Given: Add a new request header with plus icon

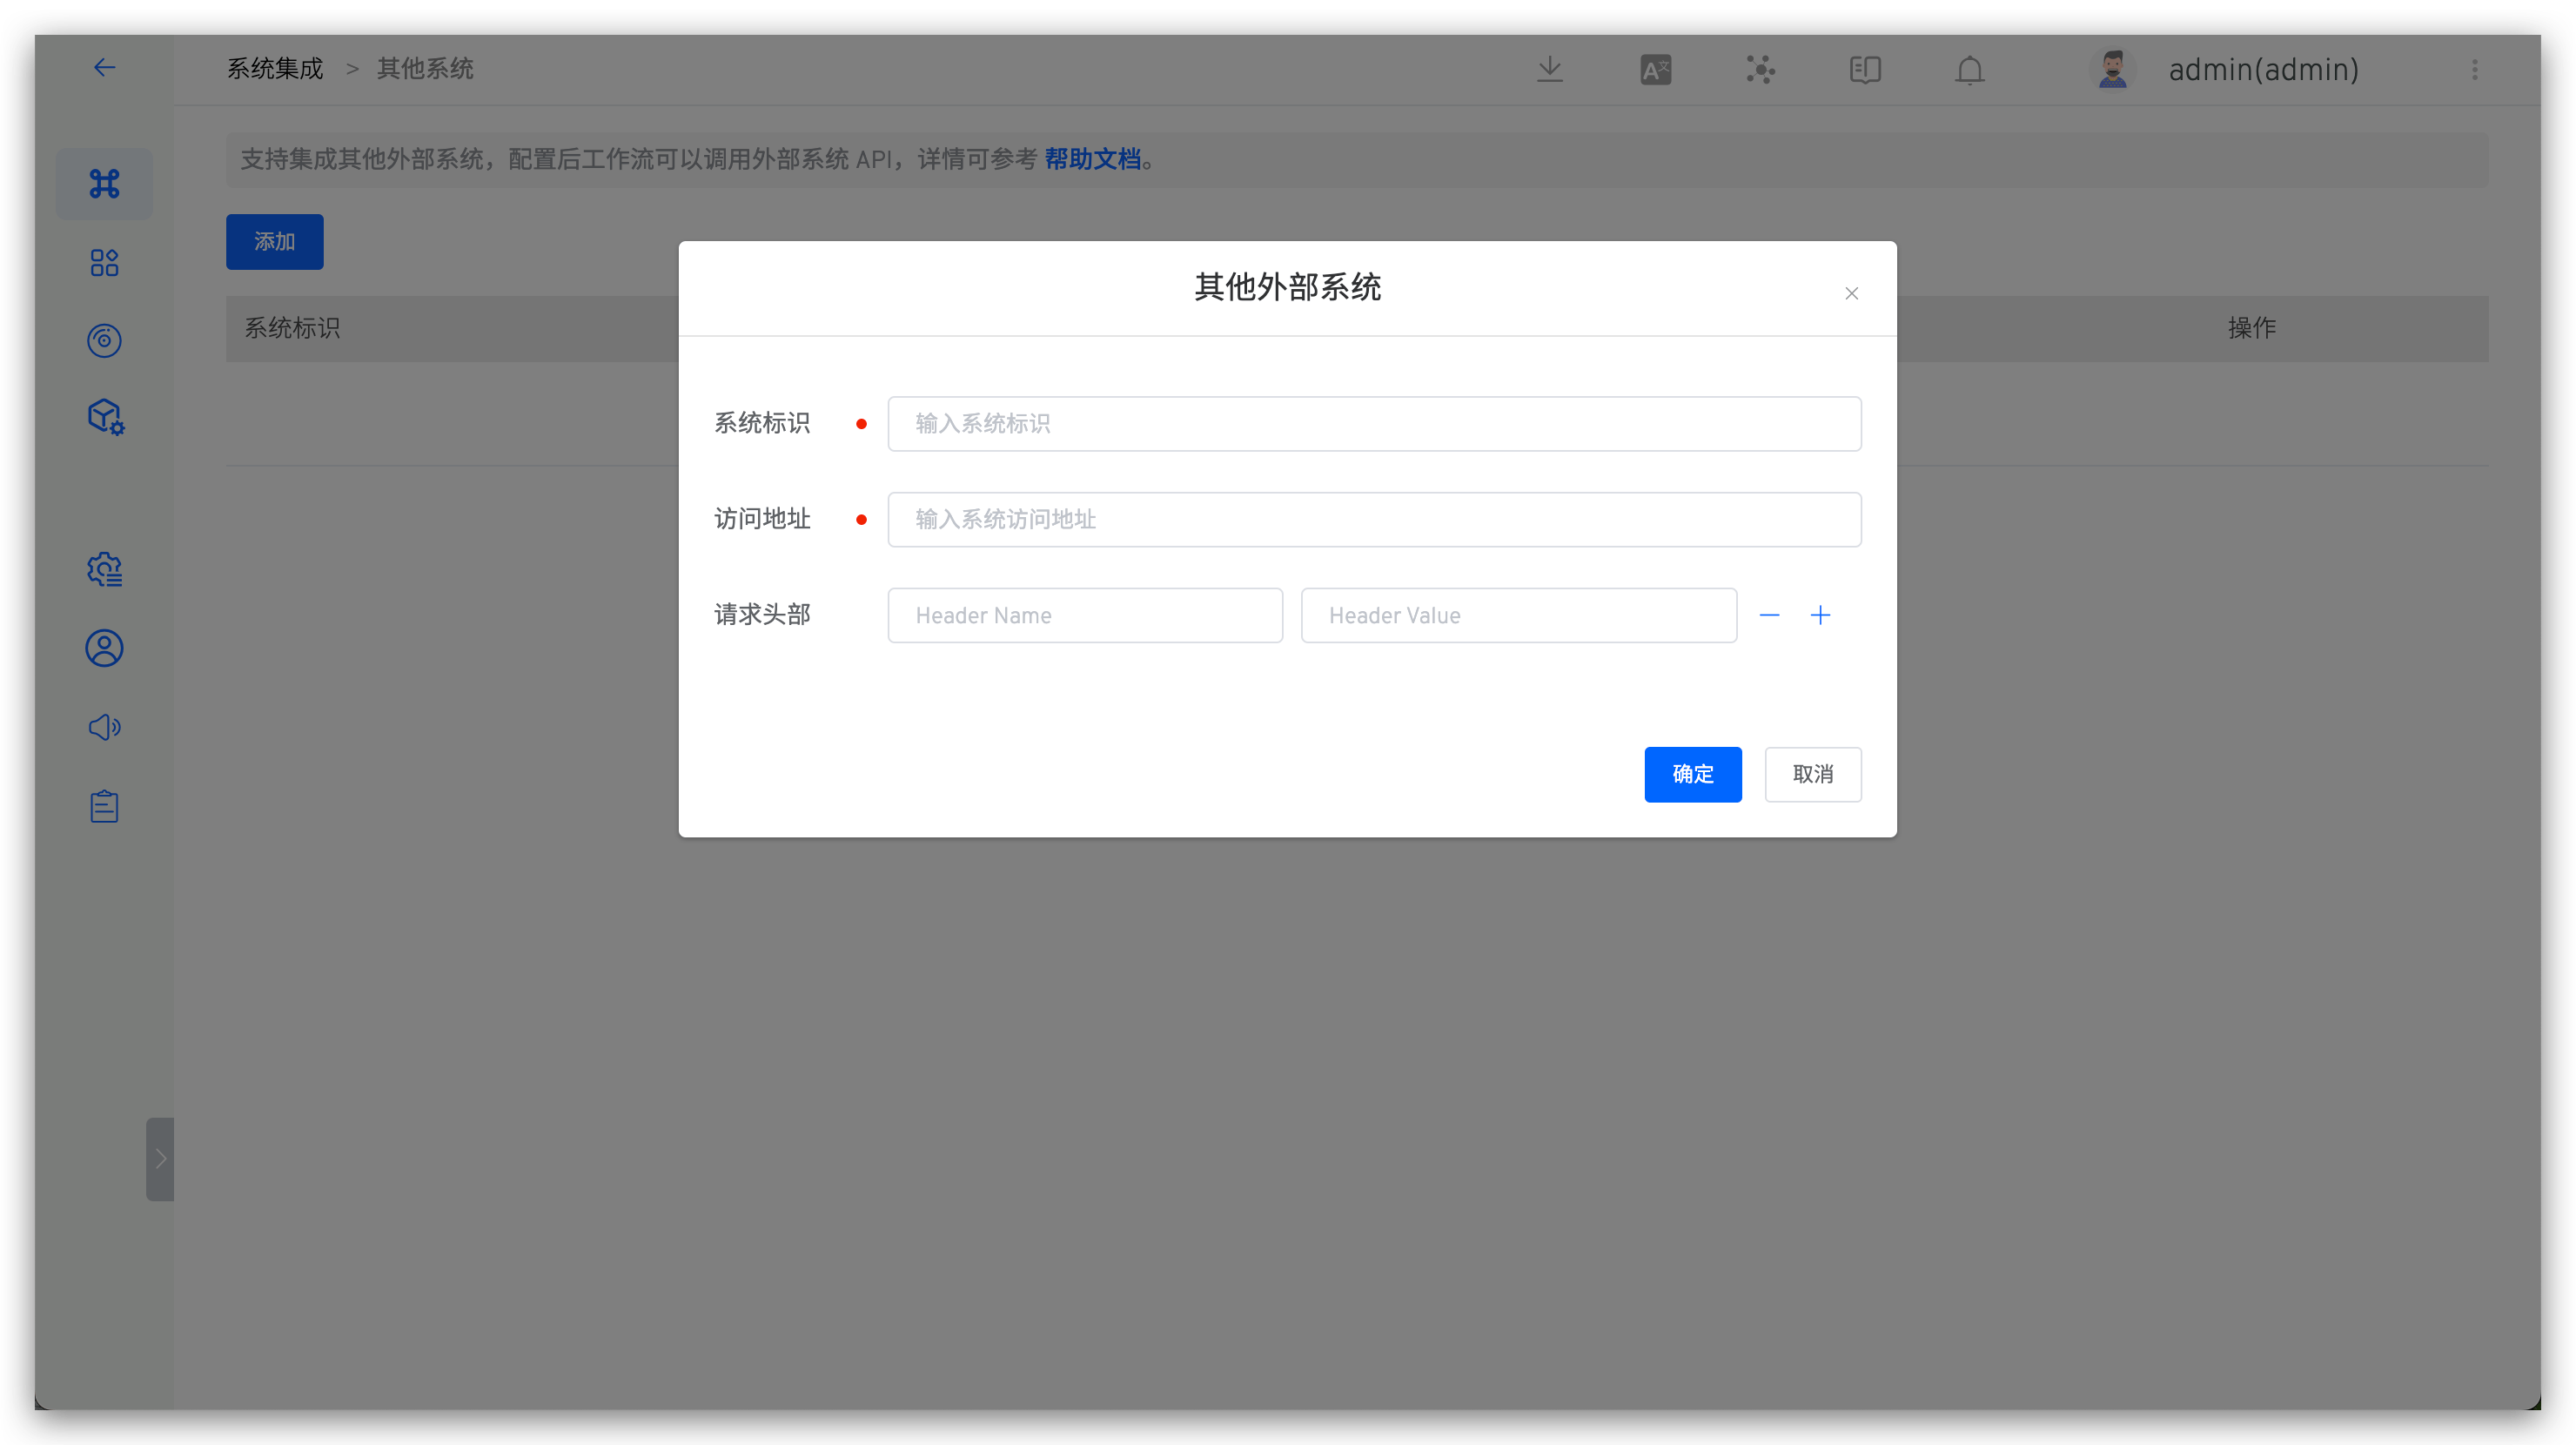Looking at the screenshot, I should (x=1820, y=615).
